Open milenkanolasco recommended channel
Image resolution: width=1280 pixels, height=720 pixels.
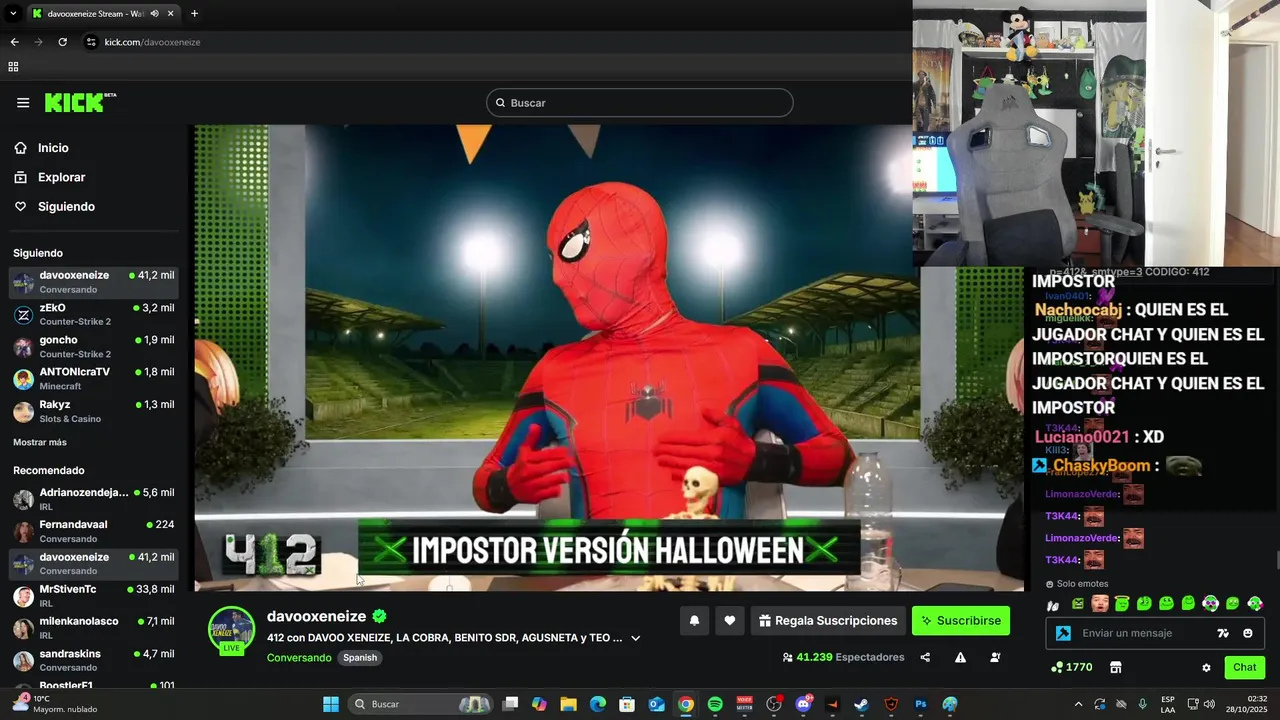(x=94, y=628)
